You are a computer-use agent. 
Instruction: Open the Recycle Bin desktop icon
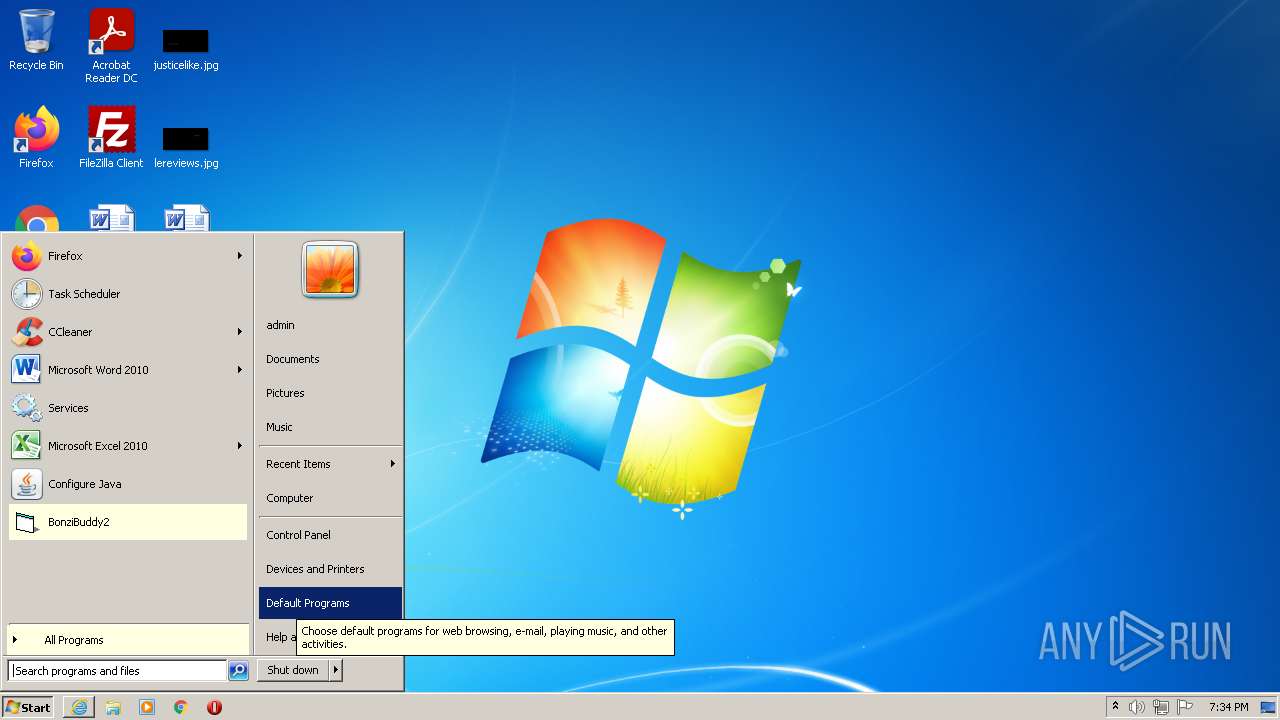pos(36,40)
